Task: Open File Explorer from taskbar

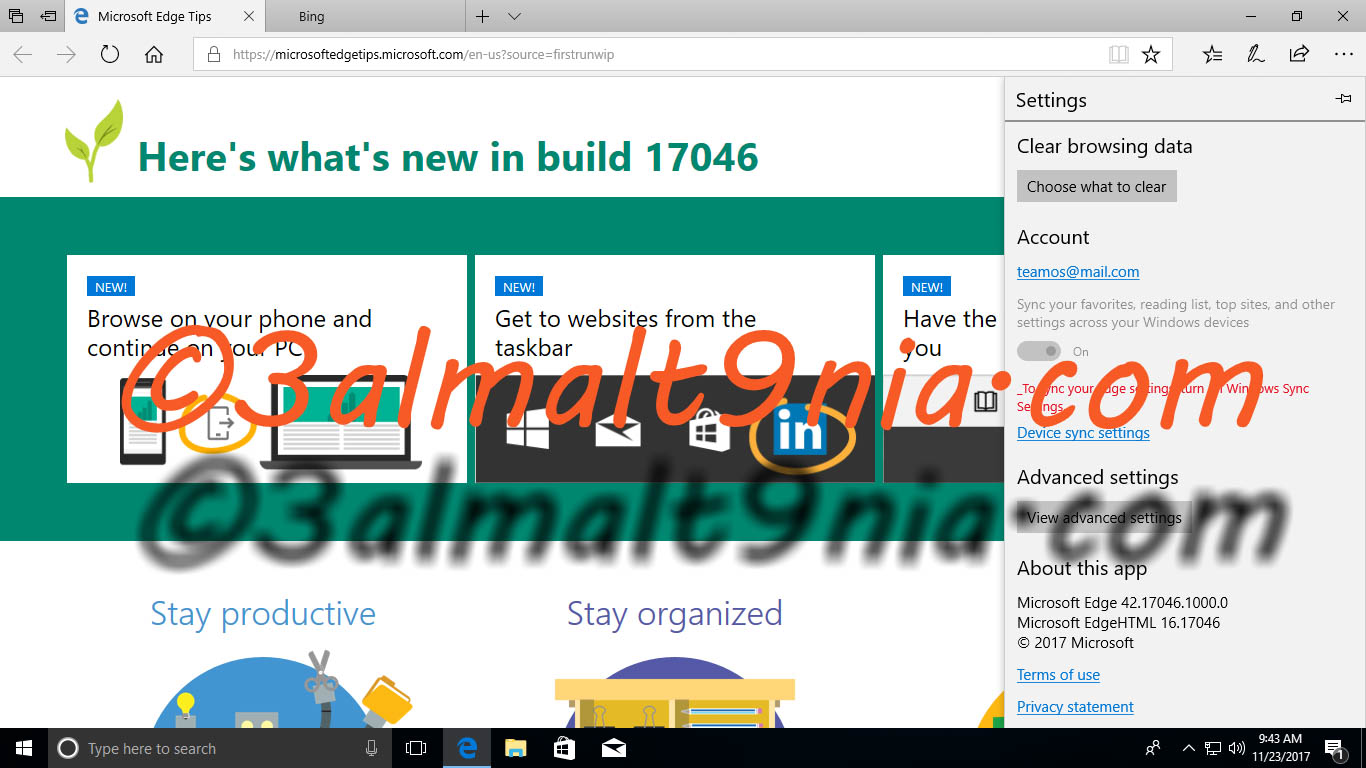Action: [515, 748]
